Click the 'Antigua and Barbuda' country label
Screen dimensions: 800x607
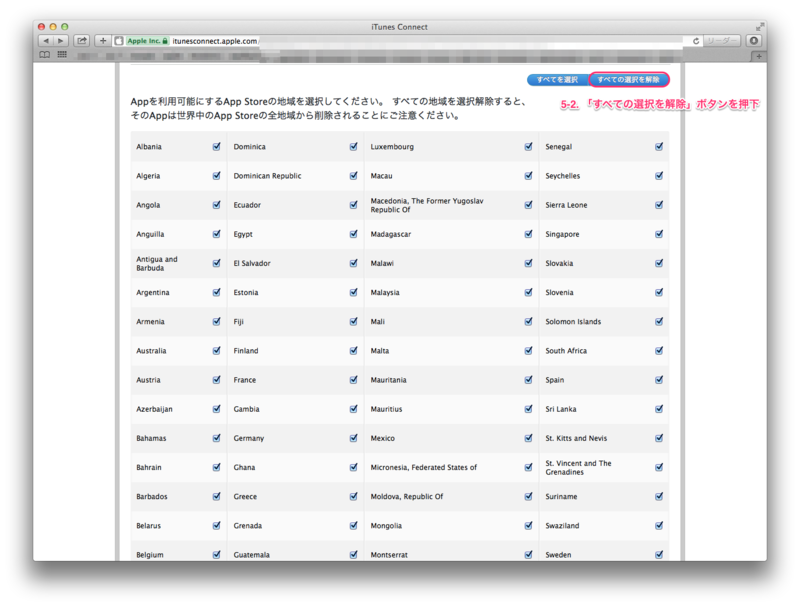tap(157, 263)
